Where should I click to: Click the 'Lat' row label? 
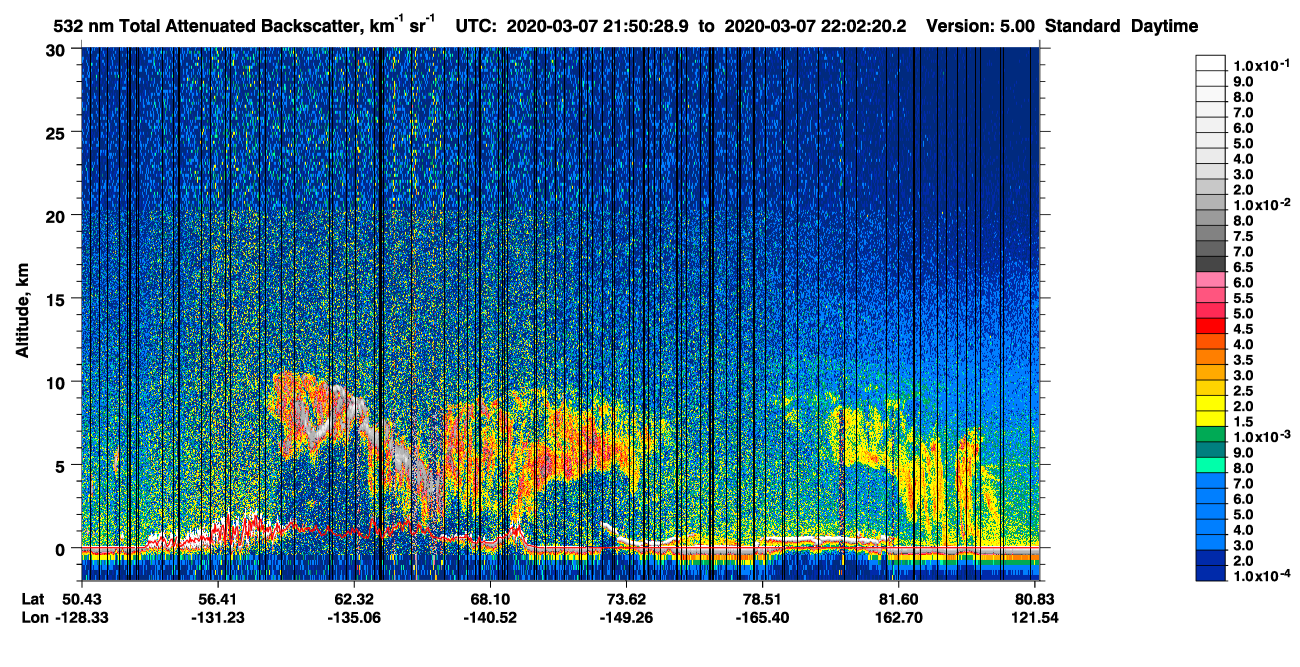click(x=32, y=598)
